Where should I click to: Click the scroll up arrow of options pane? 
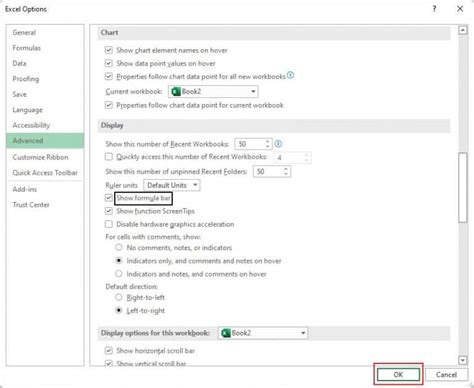(x=462, y=30)
